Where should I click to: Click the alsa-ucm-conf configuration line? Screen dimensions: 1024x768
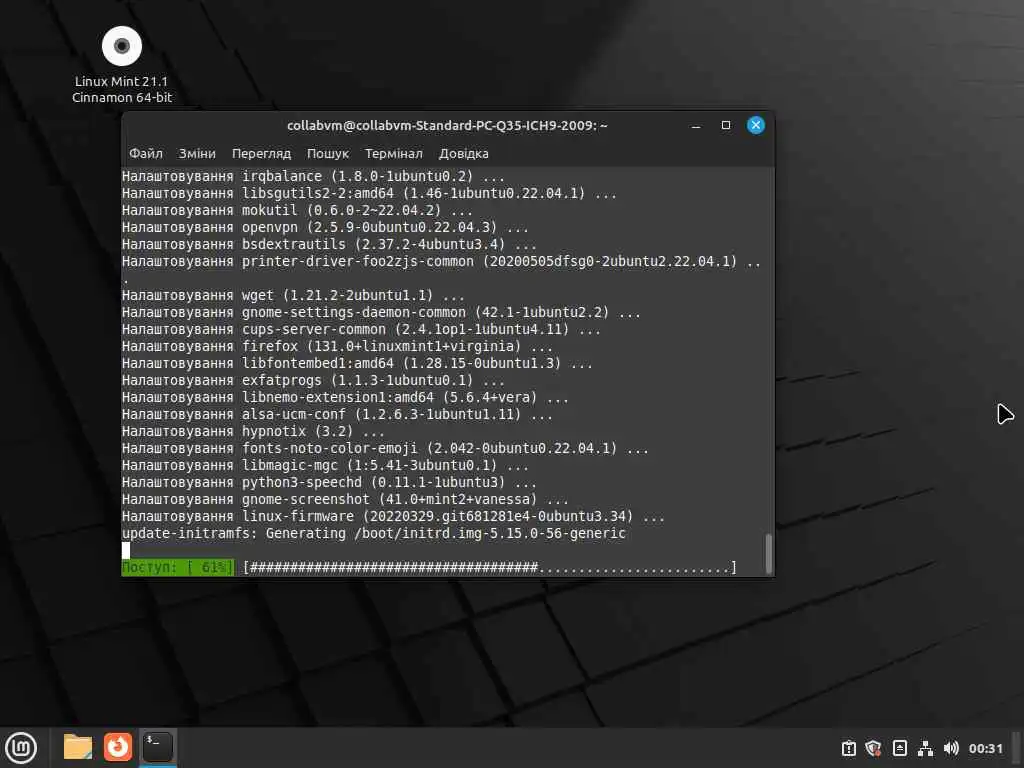(x=337, y=415)
